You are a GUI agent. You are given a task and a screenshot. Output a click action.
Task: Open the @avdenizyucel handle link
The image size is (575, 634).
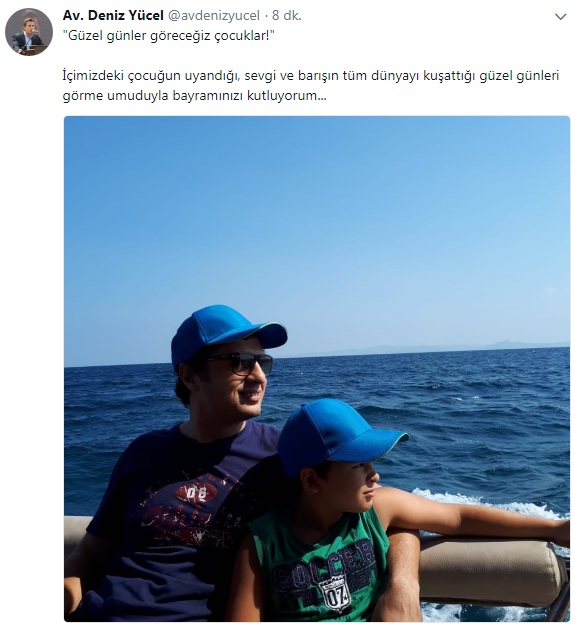(x=214, y=15)
